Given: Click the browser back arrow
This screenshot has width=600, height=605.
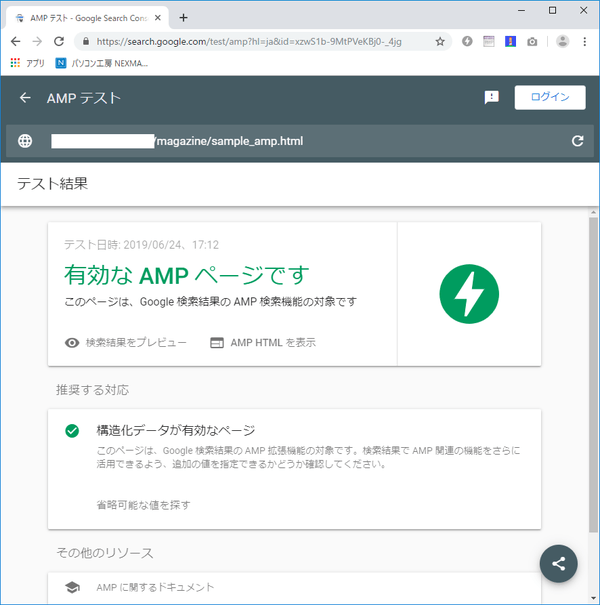Looking at the screenshot, I should coord(15,41).
